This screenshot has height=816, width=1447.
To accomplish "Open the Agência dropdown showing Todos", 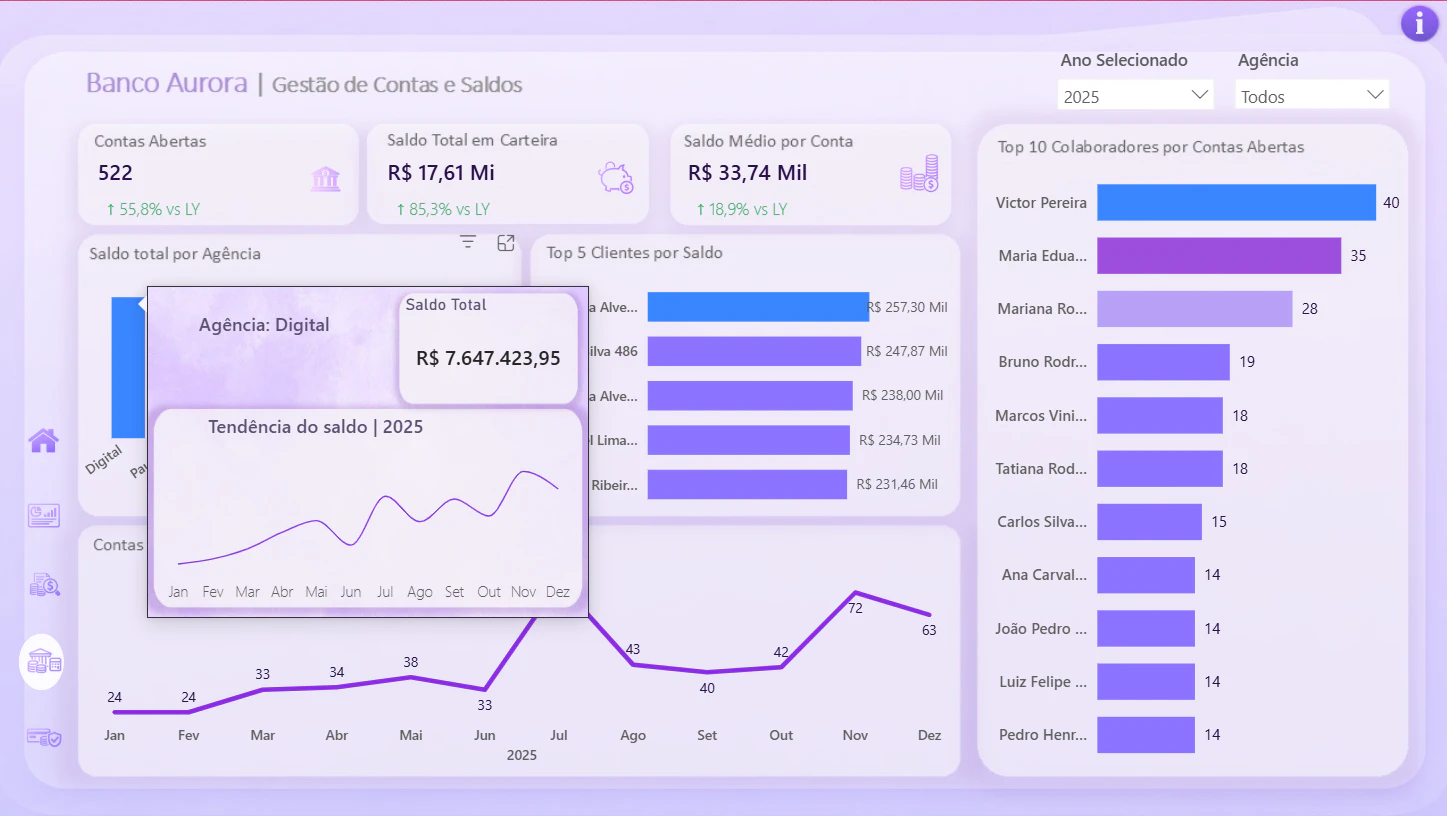I will point(1312,96).
